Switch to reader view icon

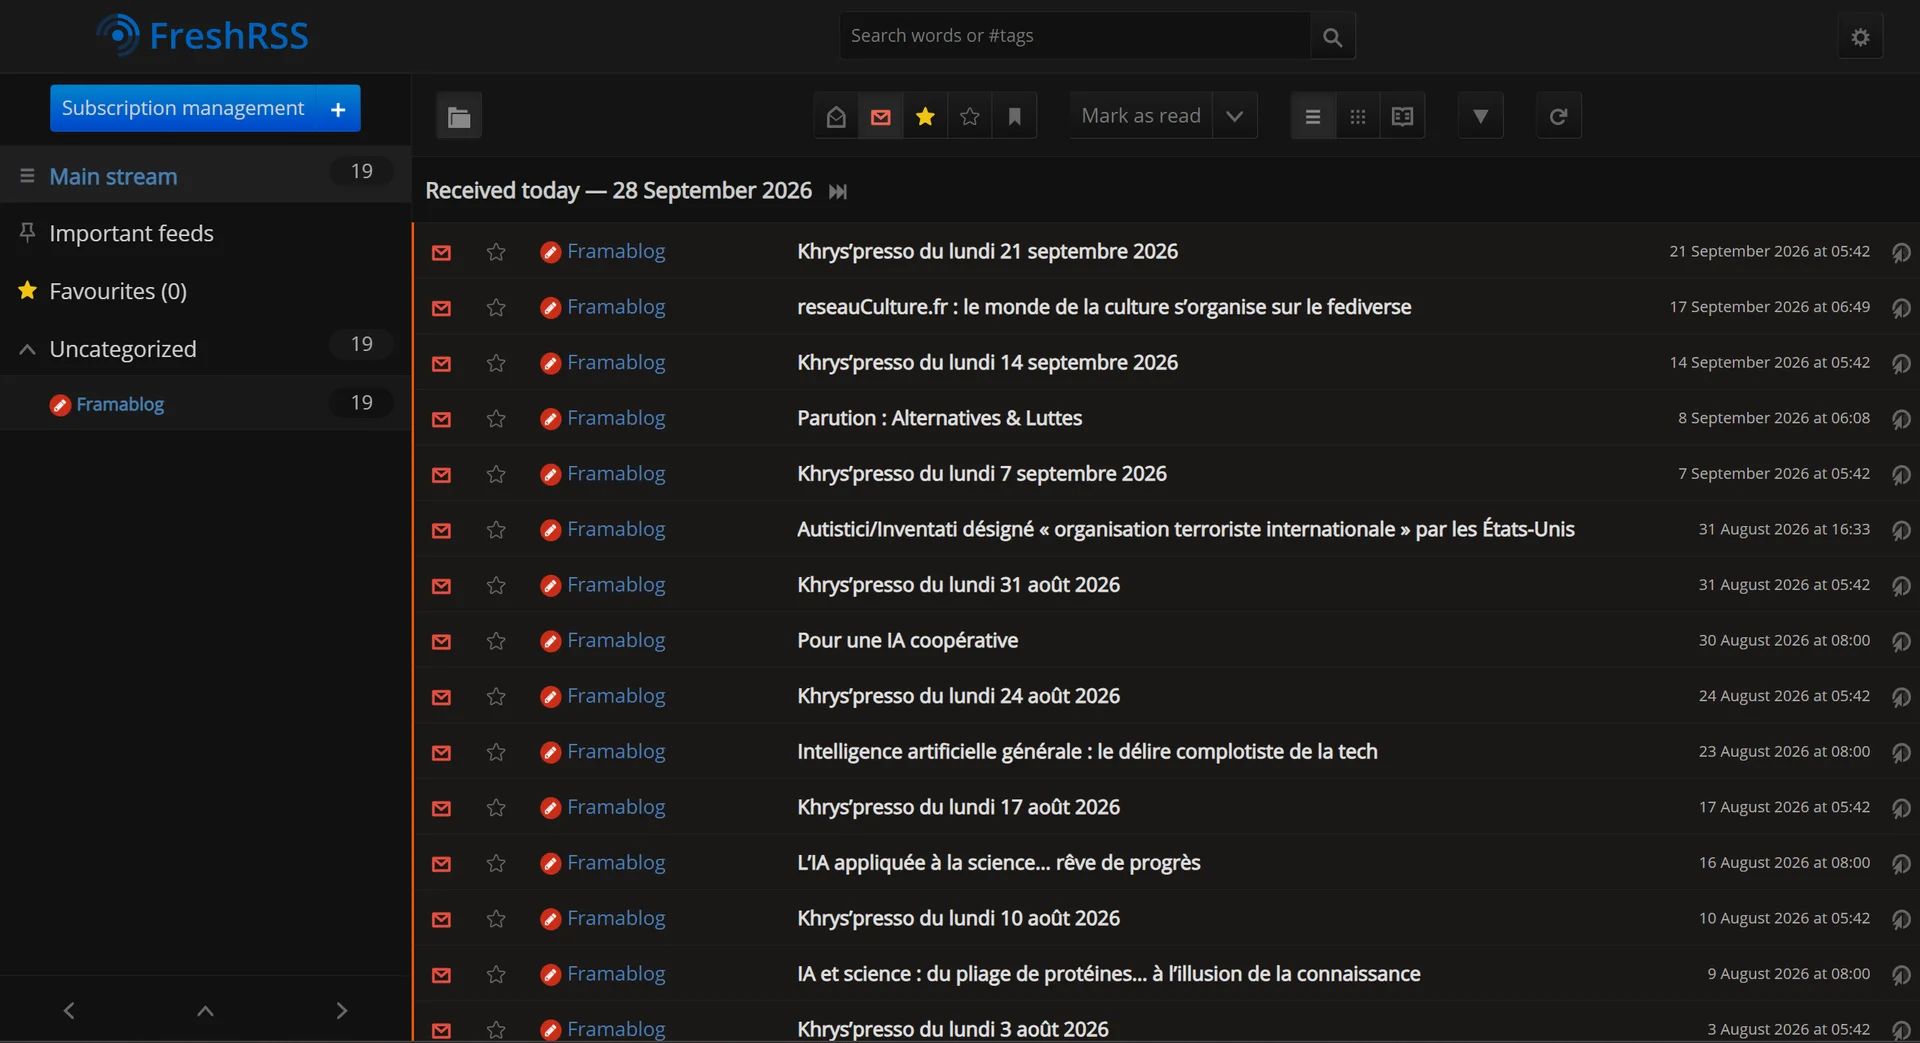coord(1402,116)
